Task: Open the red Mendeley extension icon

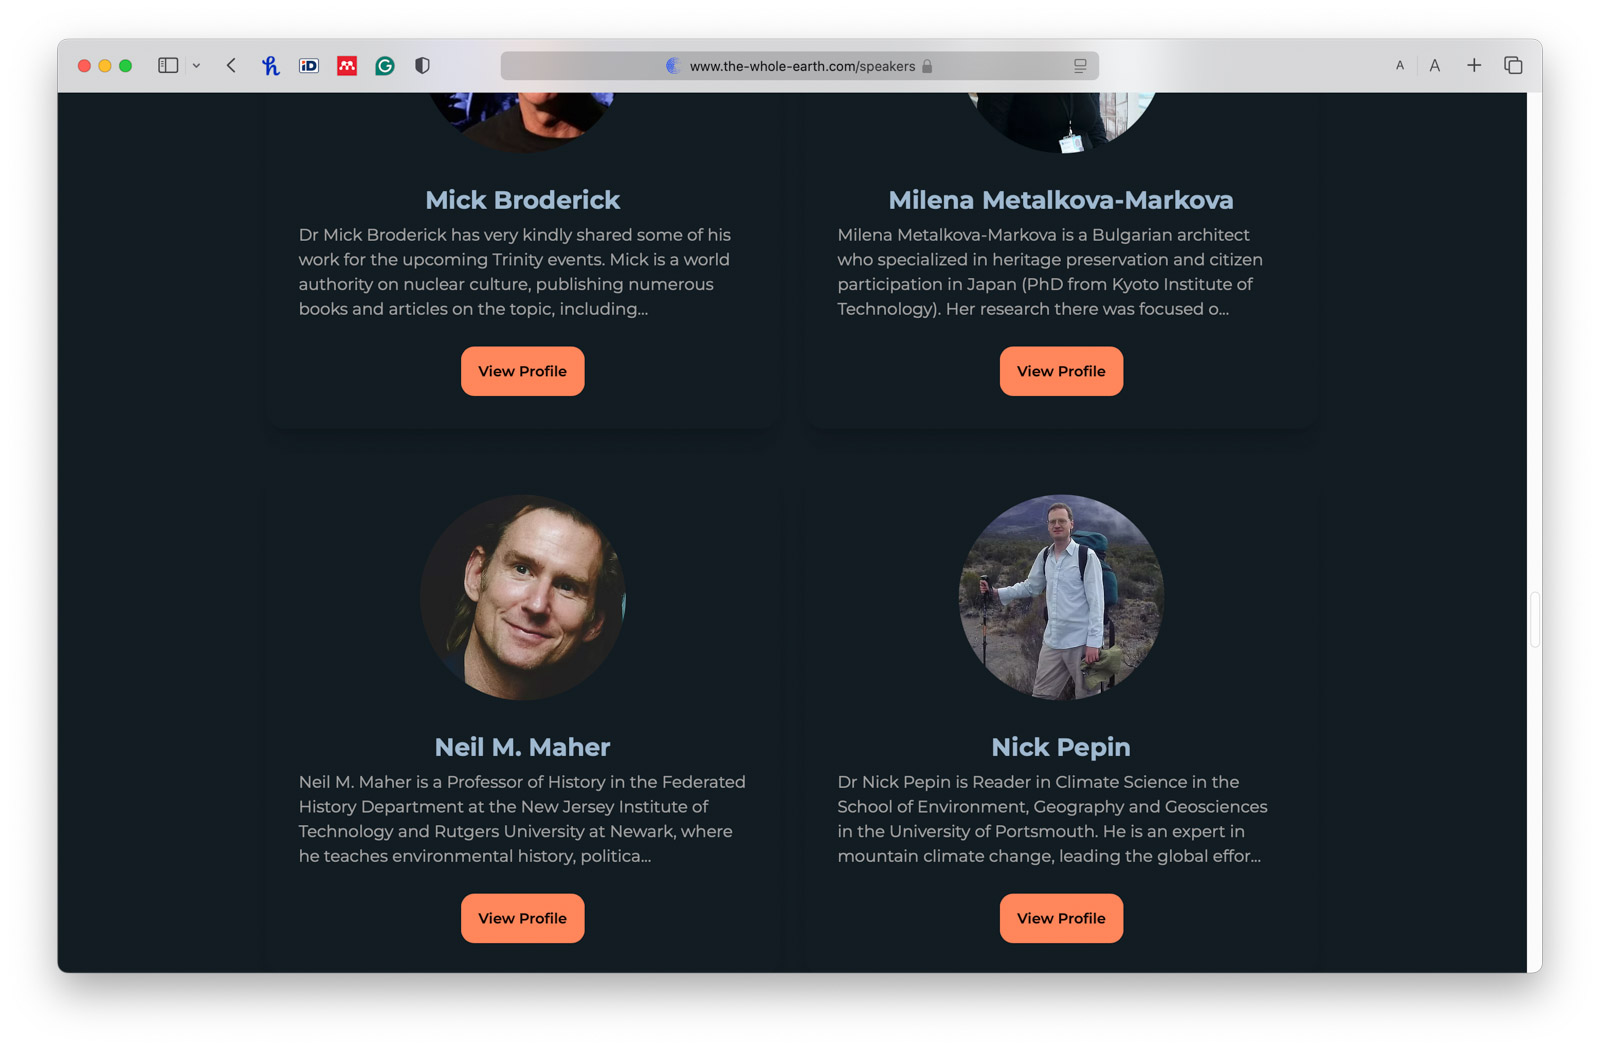Action: (x=347, y=66)
